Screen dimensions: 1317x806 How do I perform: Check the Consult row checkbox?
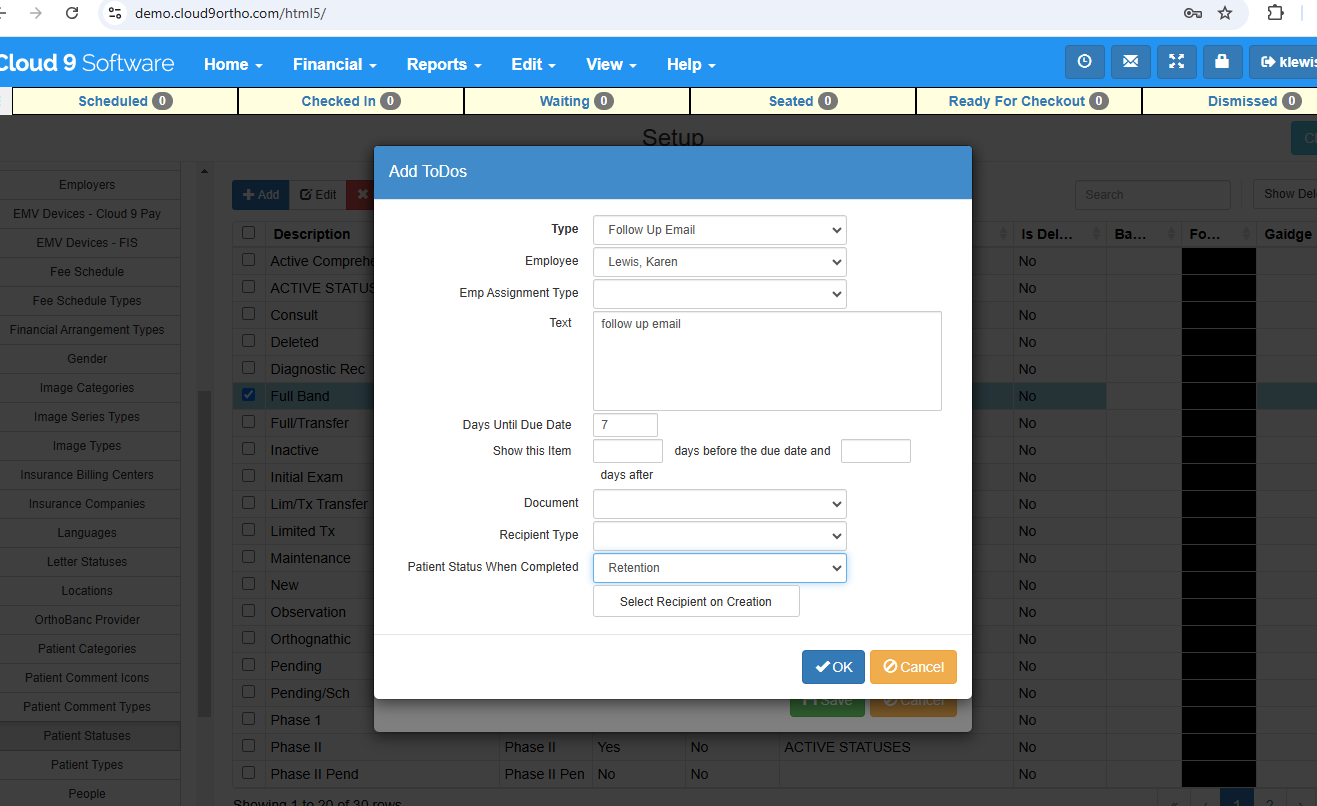pyautogui.click(x=249, y=314)
